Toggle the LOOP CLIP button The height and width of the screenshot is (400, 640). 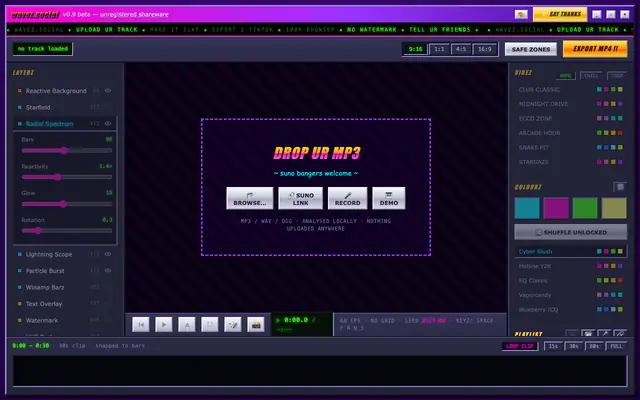pyautogui.click(x=520, y=346)
